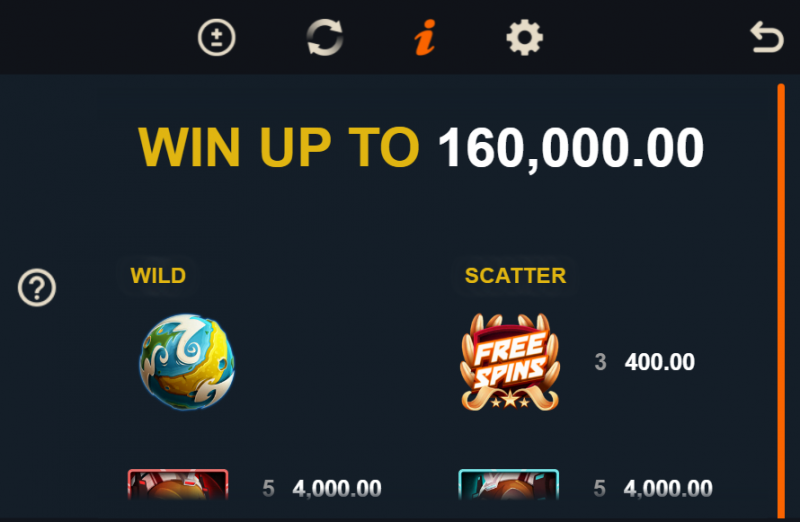800x522 pixels.
Task: Click the Free Spins scatter symbol
Action: click(510, 362)
